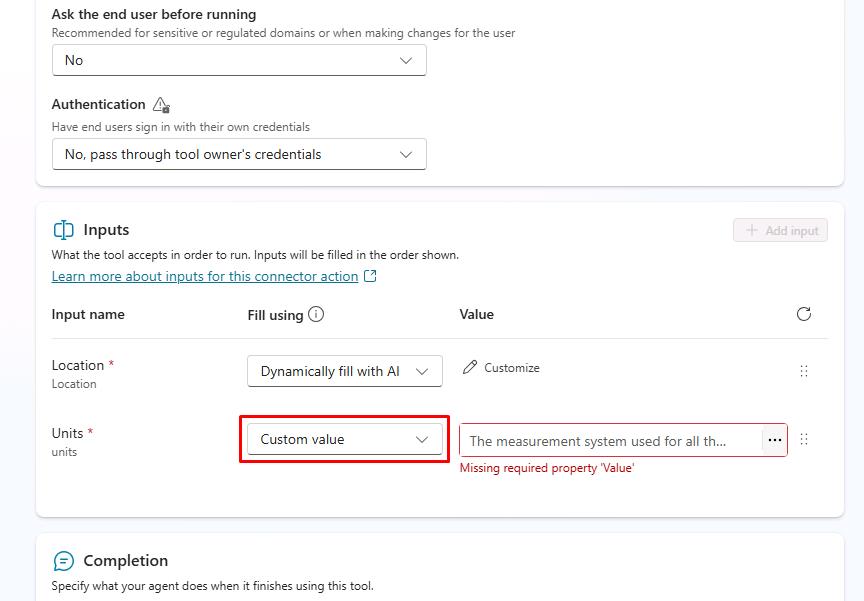The width and height of the screenshot is (864, 601).
Task: Click the Location input name label
Action: point(78,365)
